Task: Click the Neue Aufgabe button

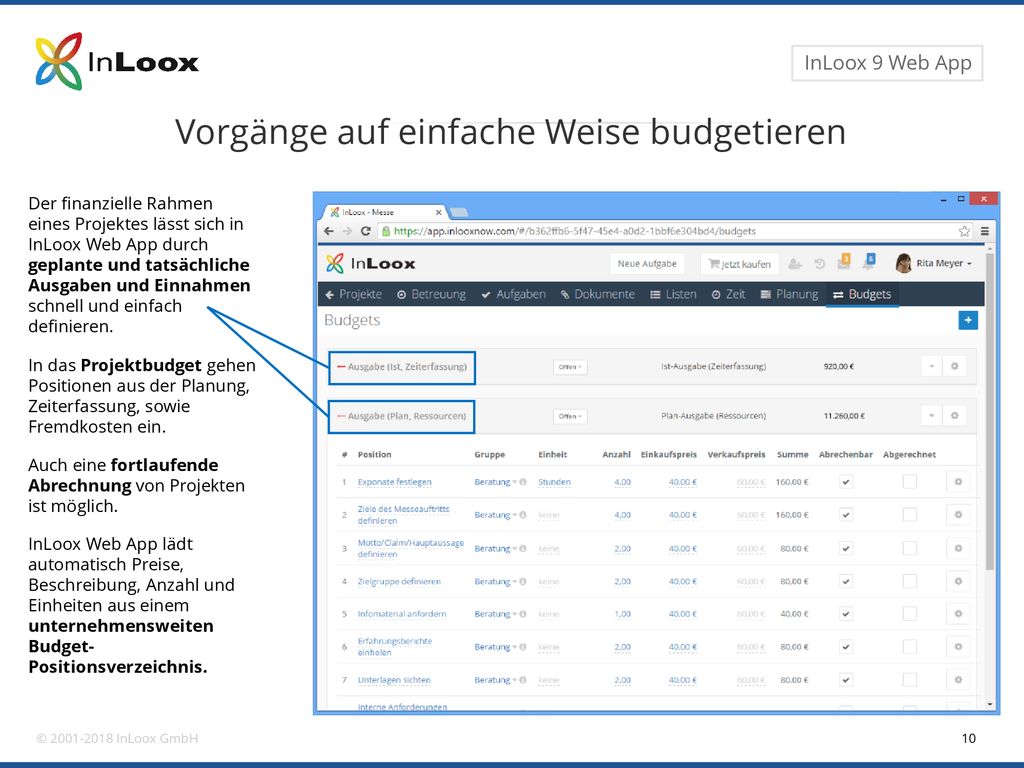Action: 647,264
